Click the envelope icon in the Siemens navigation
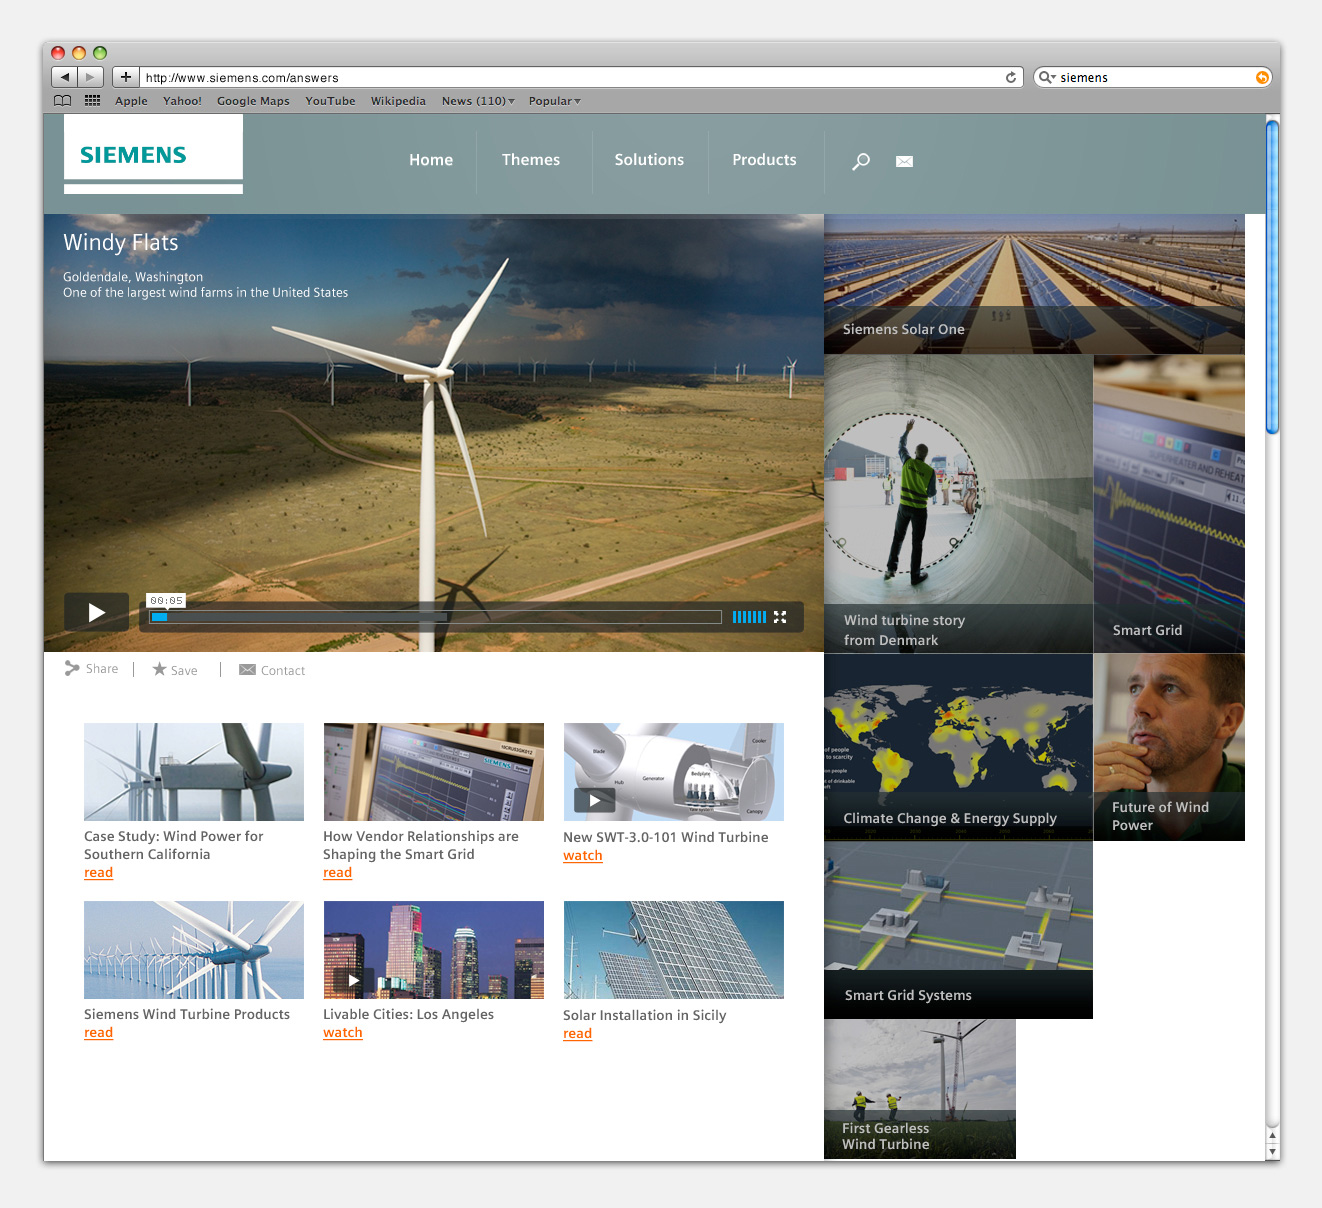The width and height of the screenshot is (1322, 1208). [x=904, y=161]
